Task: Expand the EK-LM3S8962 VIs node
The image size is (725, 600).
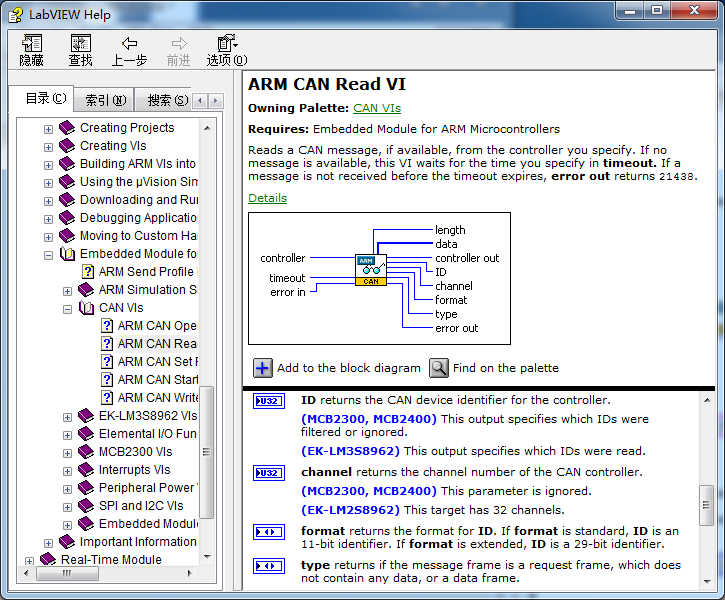Action: pyautogui.click(x=67, y=418)
